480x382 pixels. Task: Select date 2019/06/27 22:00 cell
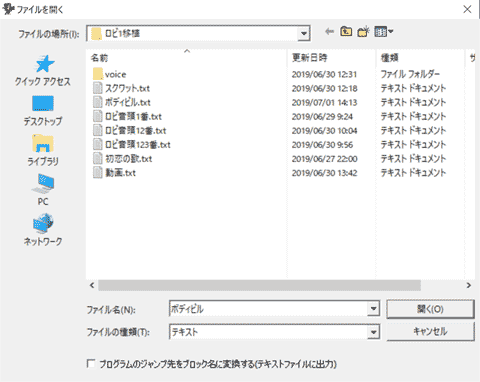324,159
